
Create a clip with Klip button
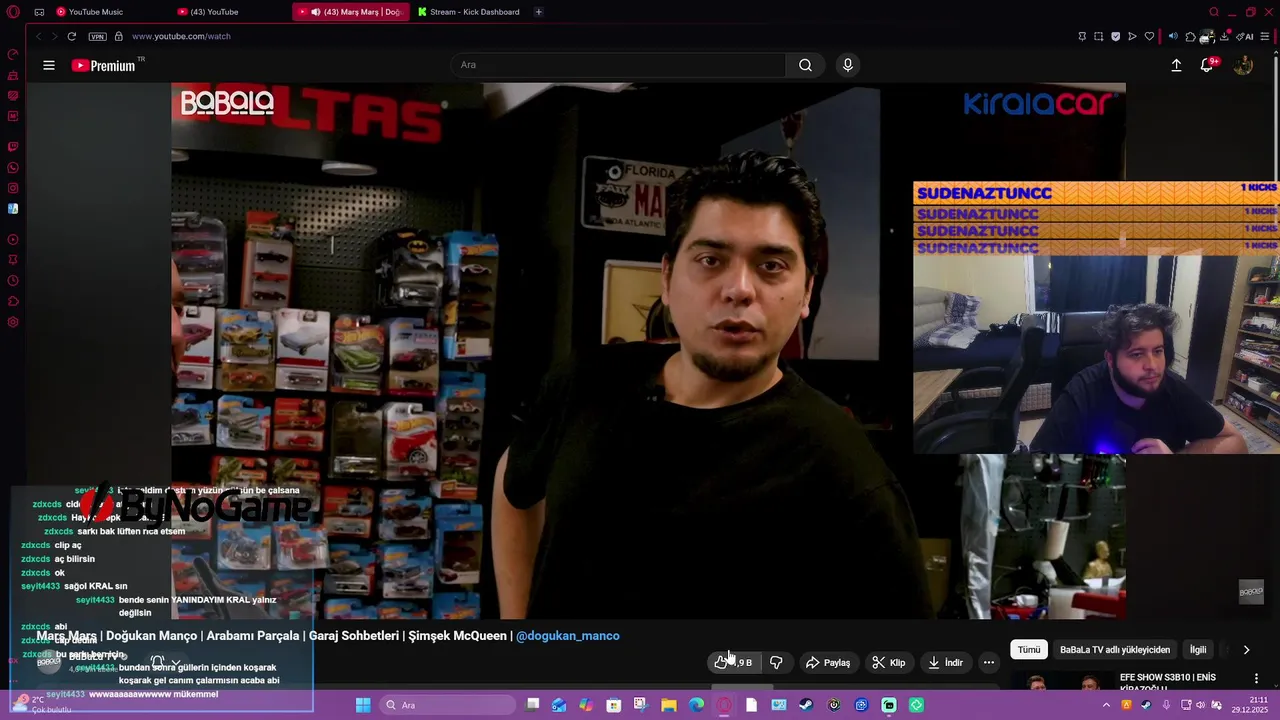[889, 662]
